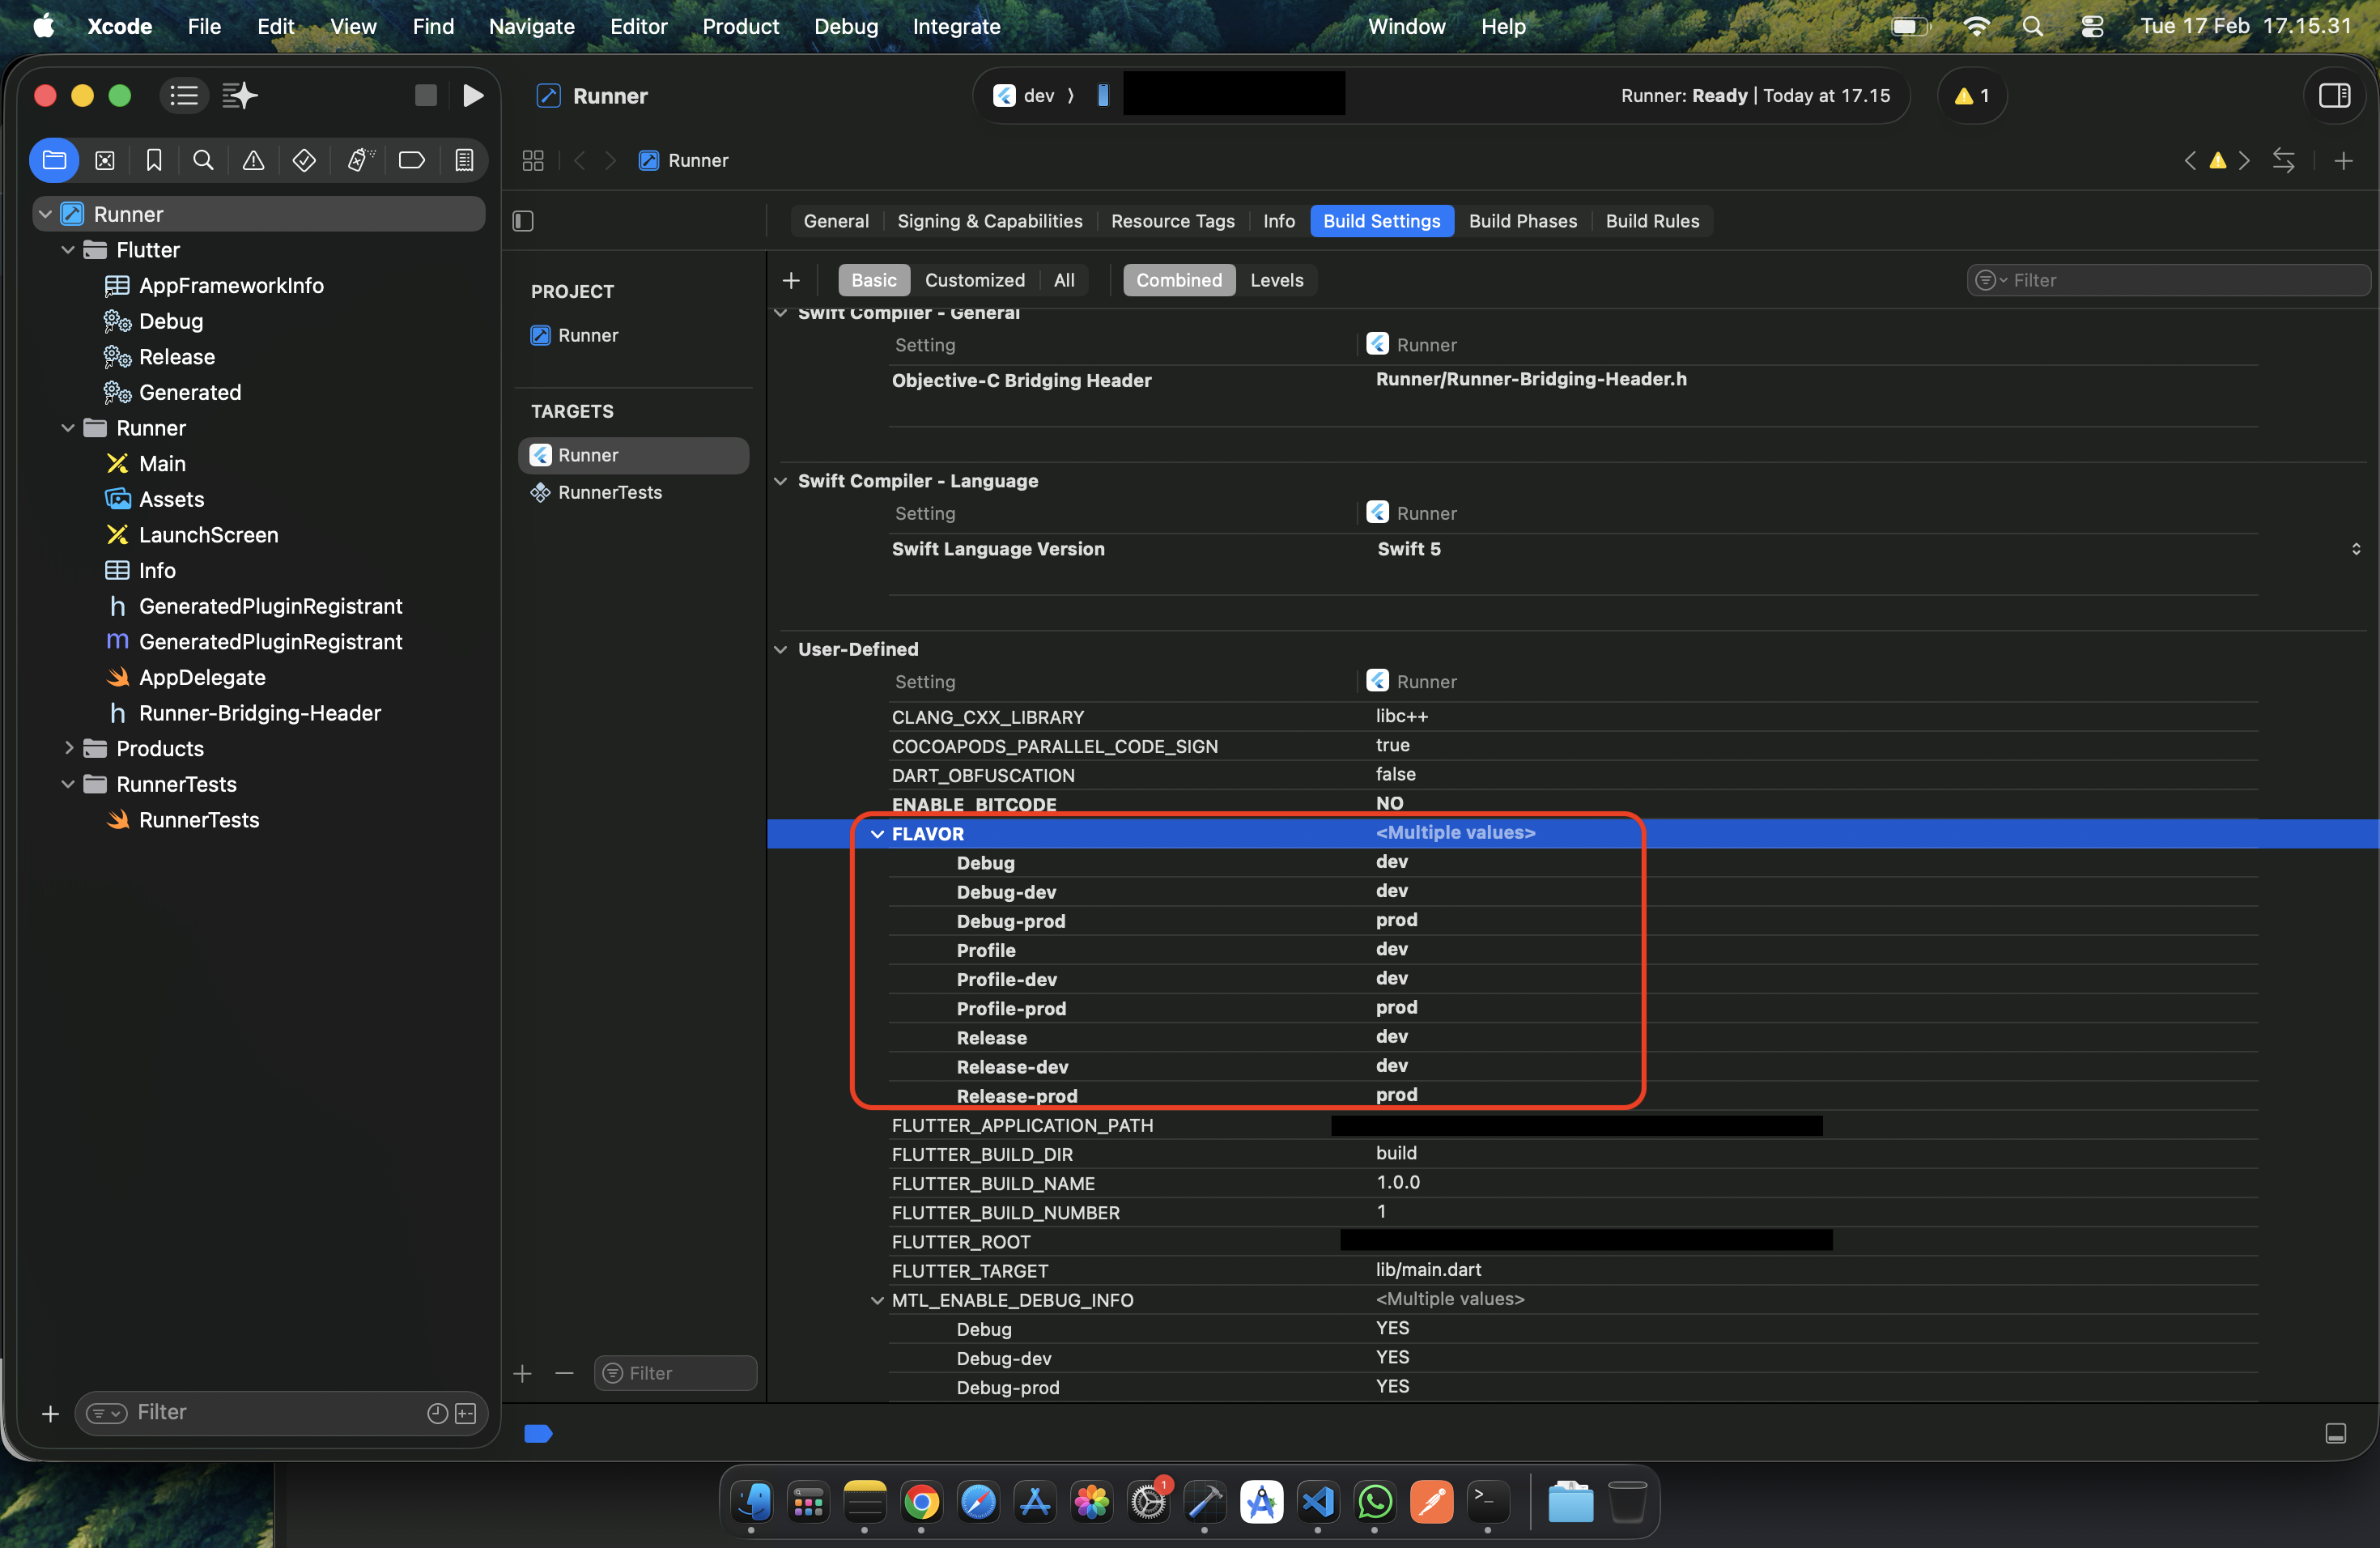Screen dimensions: 2380x1548
Task: Open the Build Phases tab
Action: click(x=1522, y=221)
